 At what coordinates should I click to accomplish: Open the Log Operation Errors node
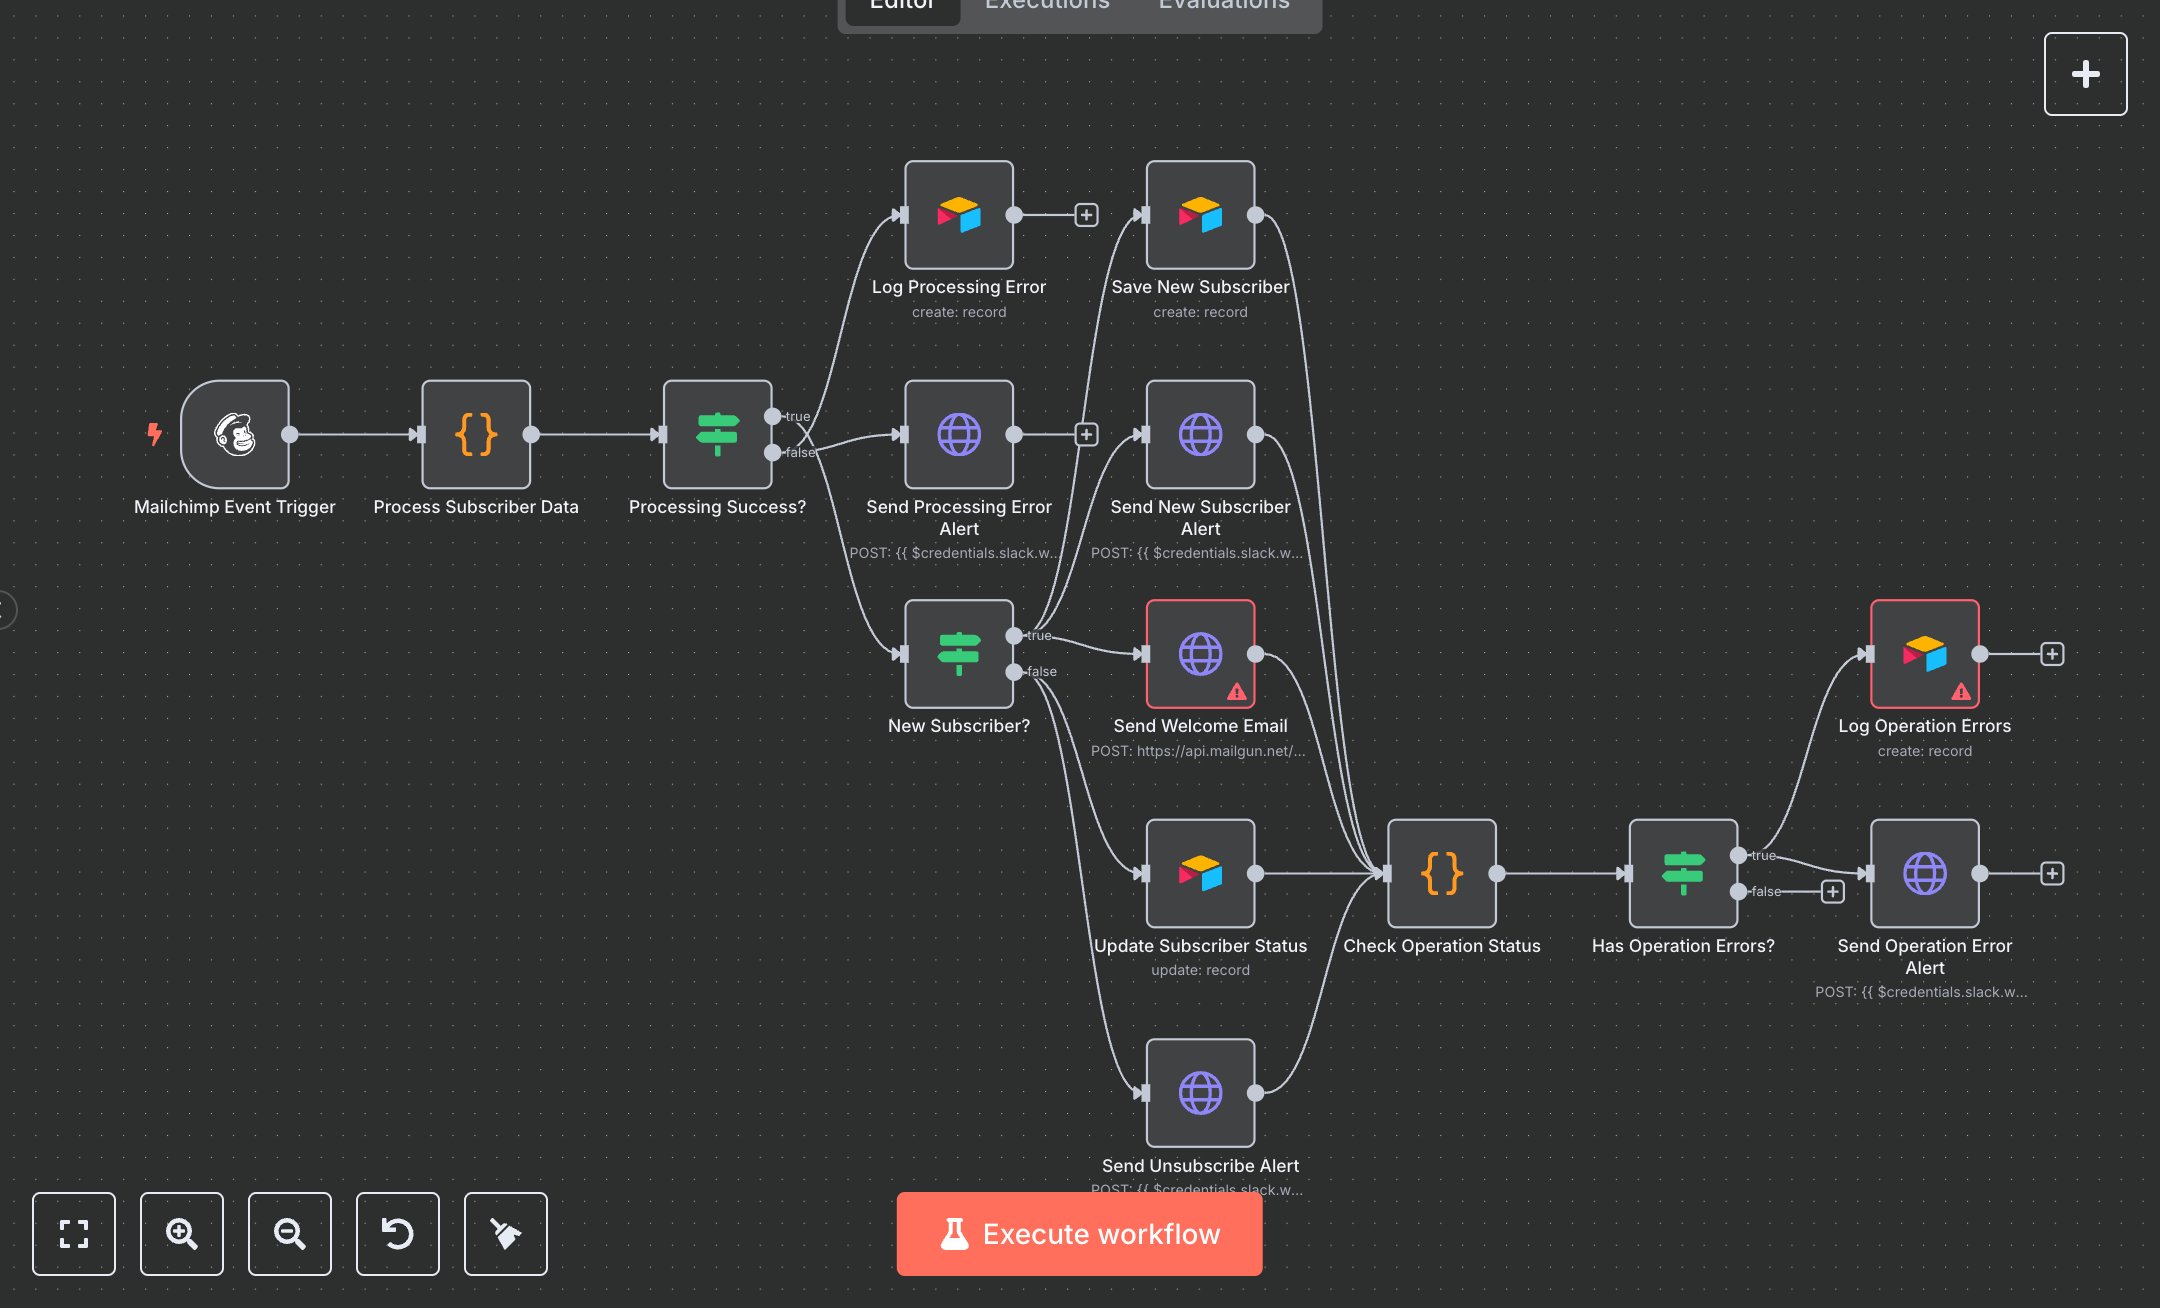[1924, 654]
